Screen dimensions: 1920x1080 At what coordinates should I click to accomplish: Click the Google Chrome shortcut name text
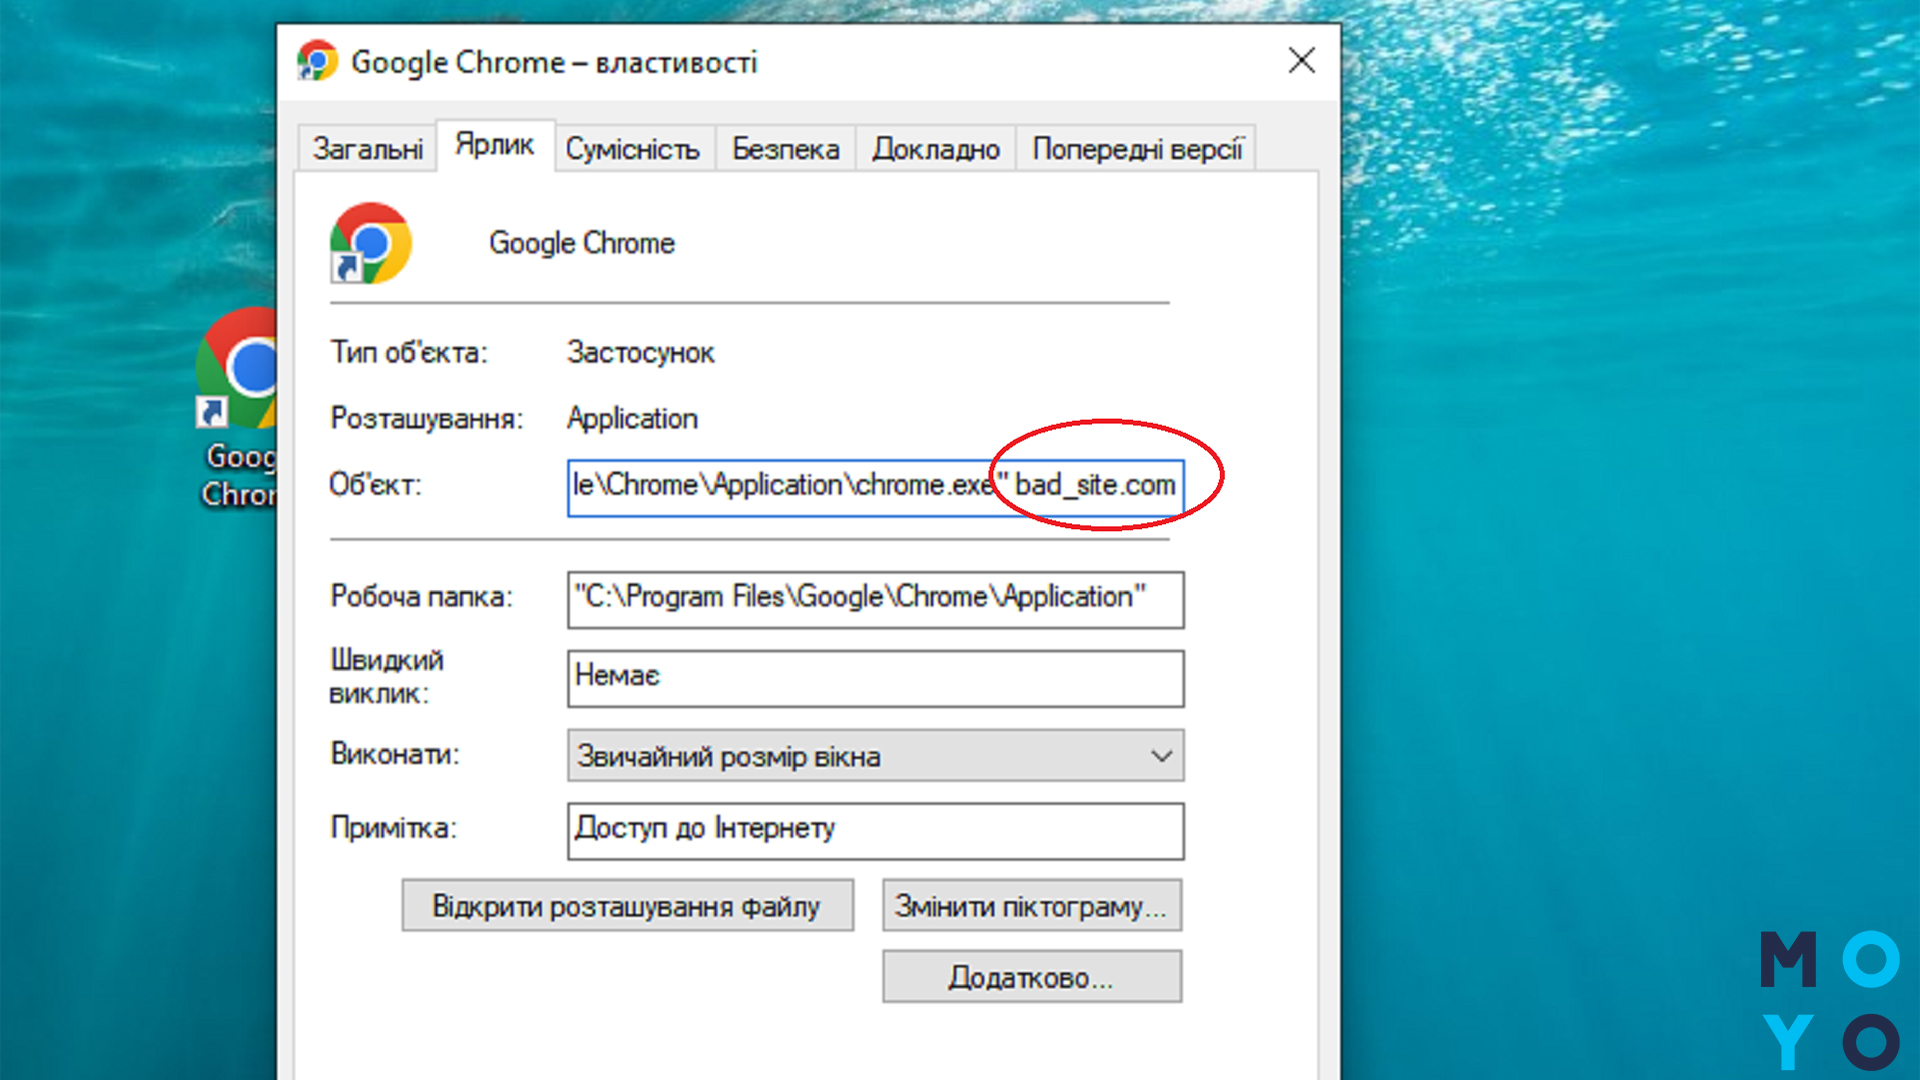pos(582,243)
